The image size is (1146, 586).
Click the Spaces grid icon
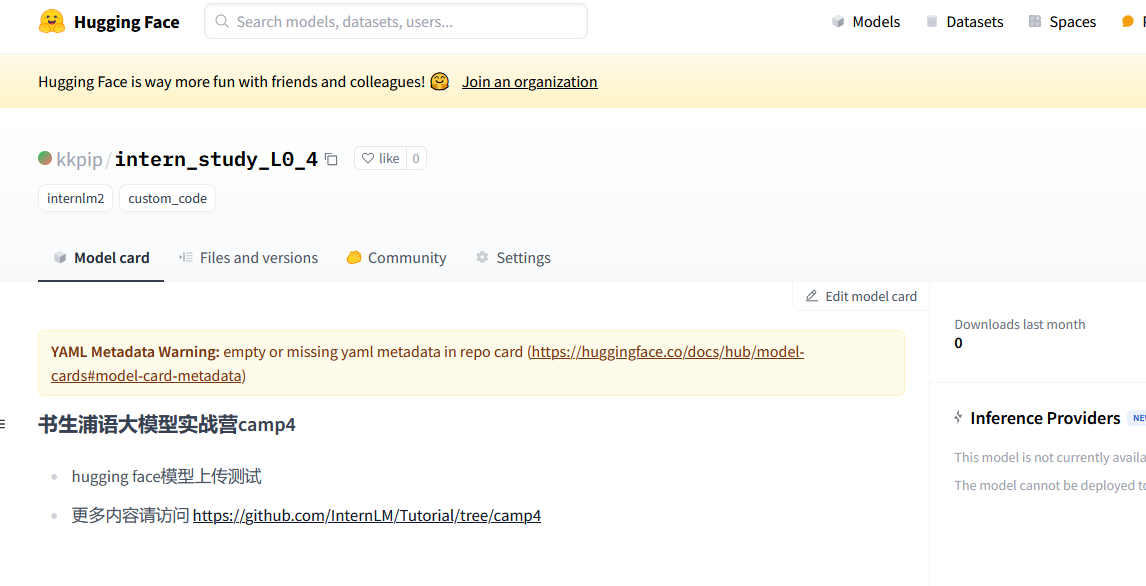(x=1034, y=21)
